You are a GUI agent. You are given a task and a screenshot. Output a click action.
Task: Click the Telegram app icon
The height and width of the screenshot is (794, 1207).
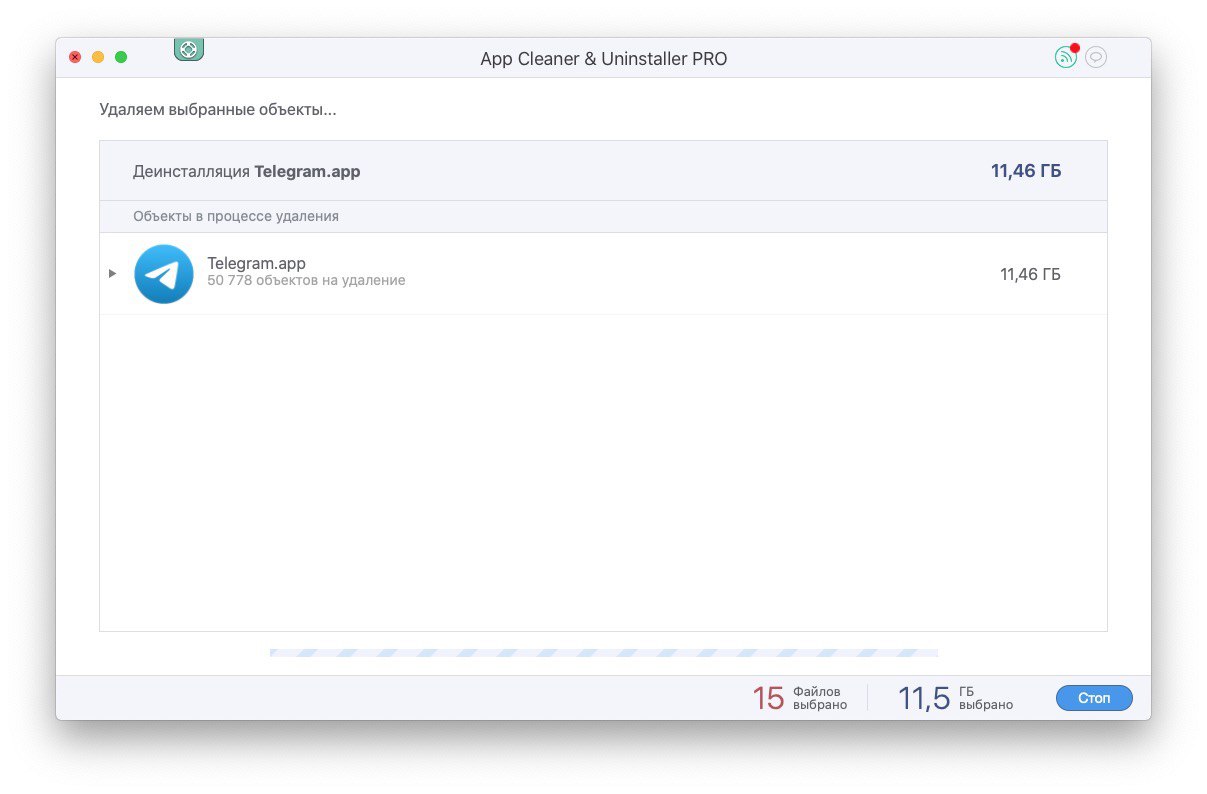[164, 274]
